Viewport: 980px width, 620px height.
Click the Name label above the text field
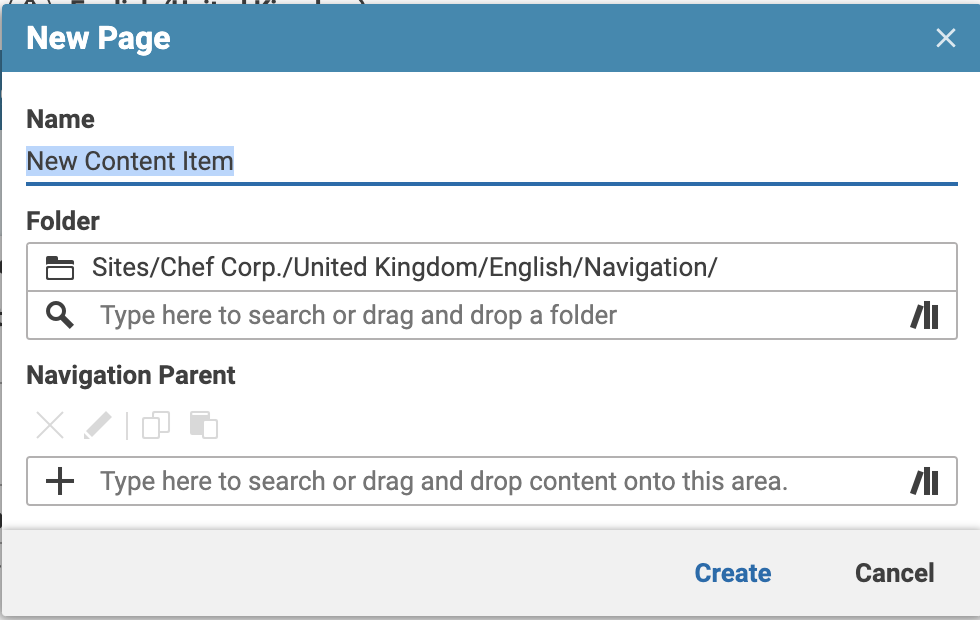[x=60, y=119]
